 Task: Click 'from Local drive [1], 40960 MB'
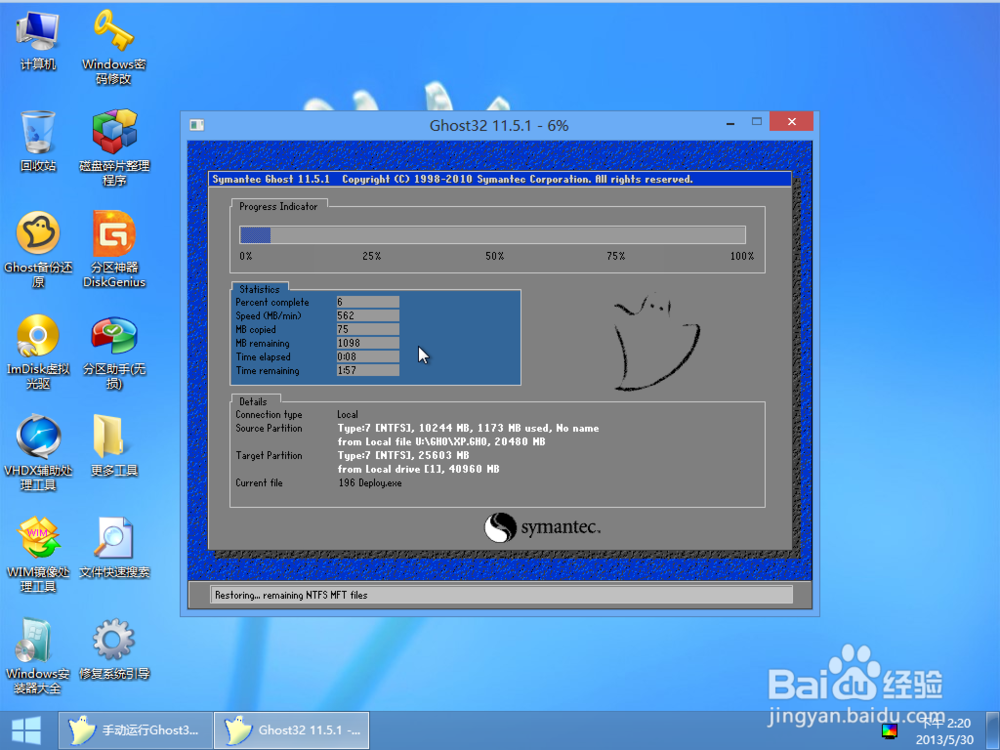click(x=418, y=469)
